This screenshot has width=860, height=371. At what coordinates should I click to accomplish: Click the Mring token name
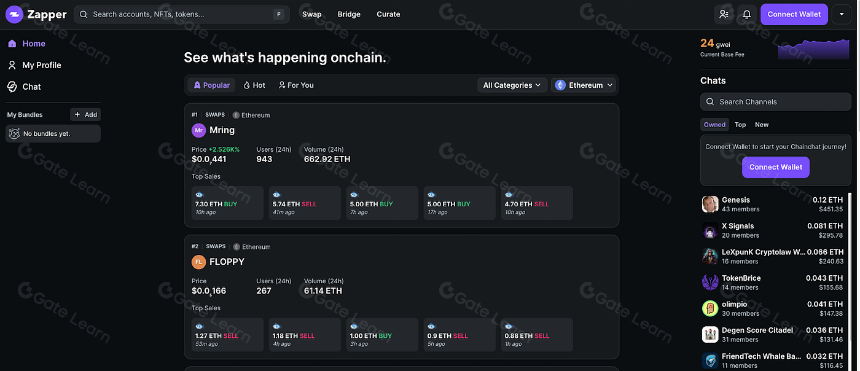click(222, 131)
